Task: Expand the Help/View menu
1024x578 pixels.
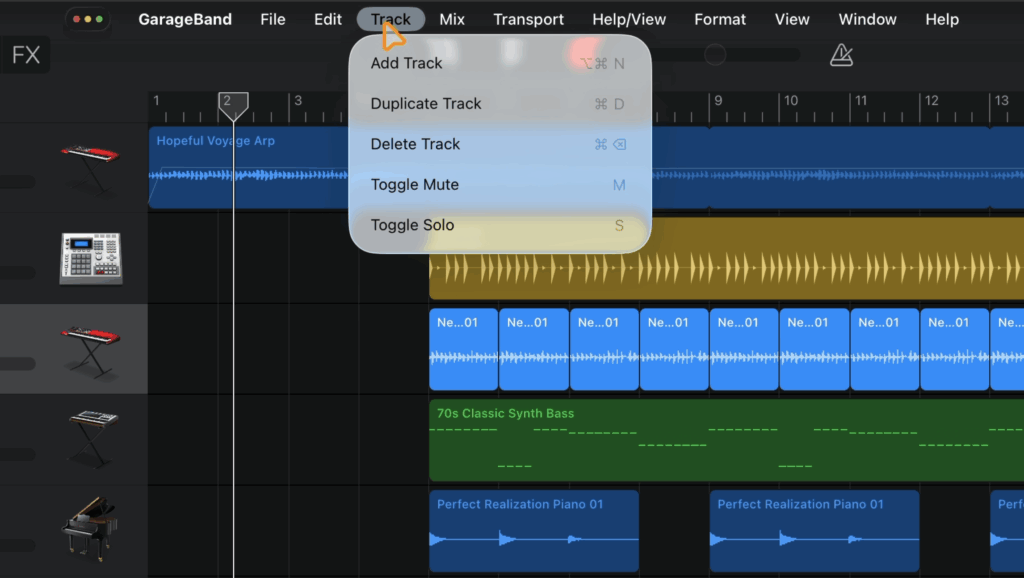Action: point(629,19)
